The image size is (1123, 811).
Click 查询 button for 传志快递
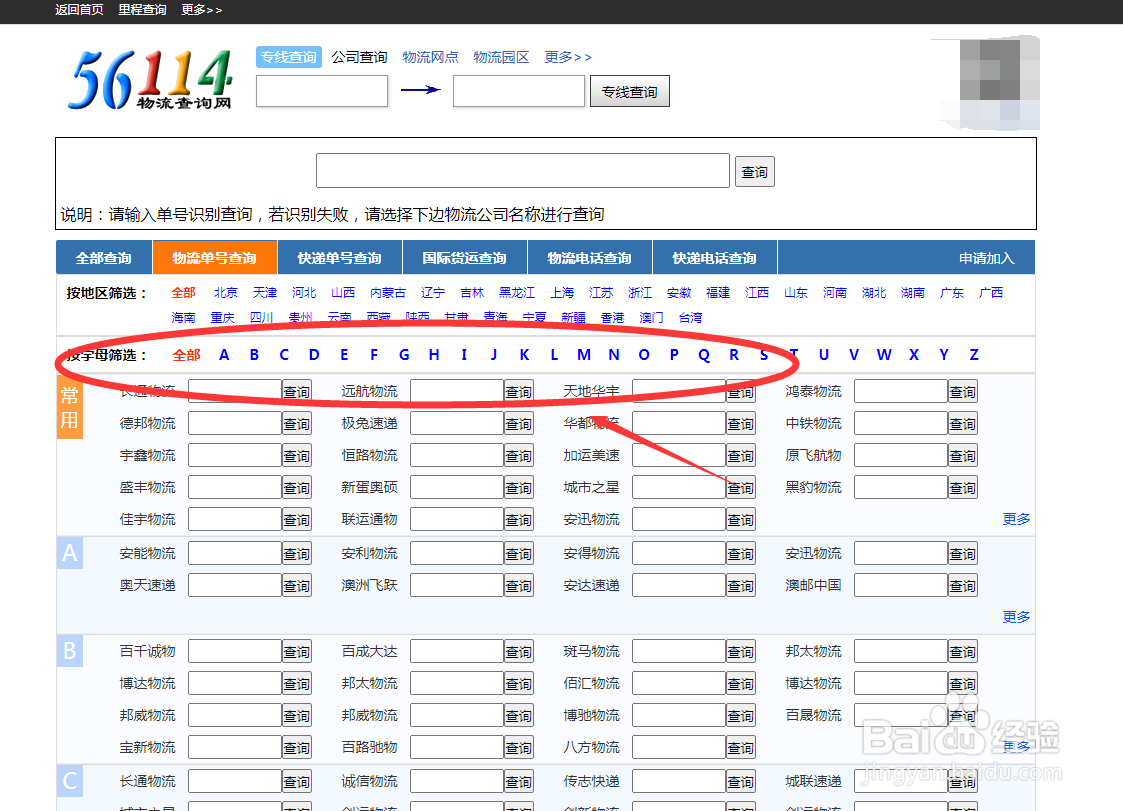[741, 781]
